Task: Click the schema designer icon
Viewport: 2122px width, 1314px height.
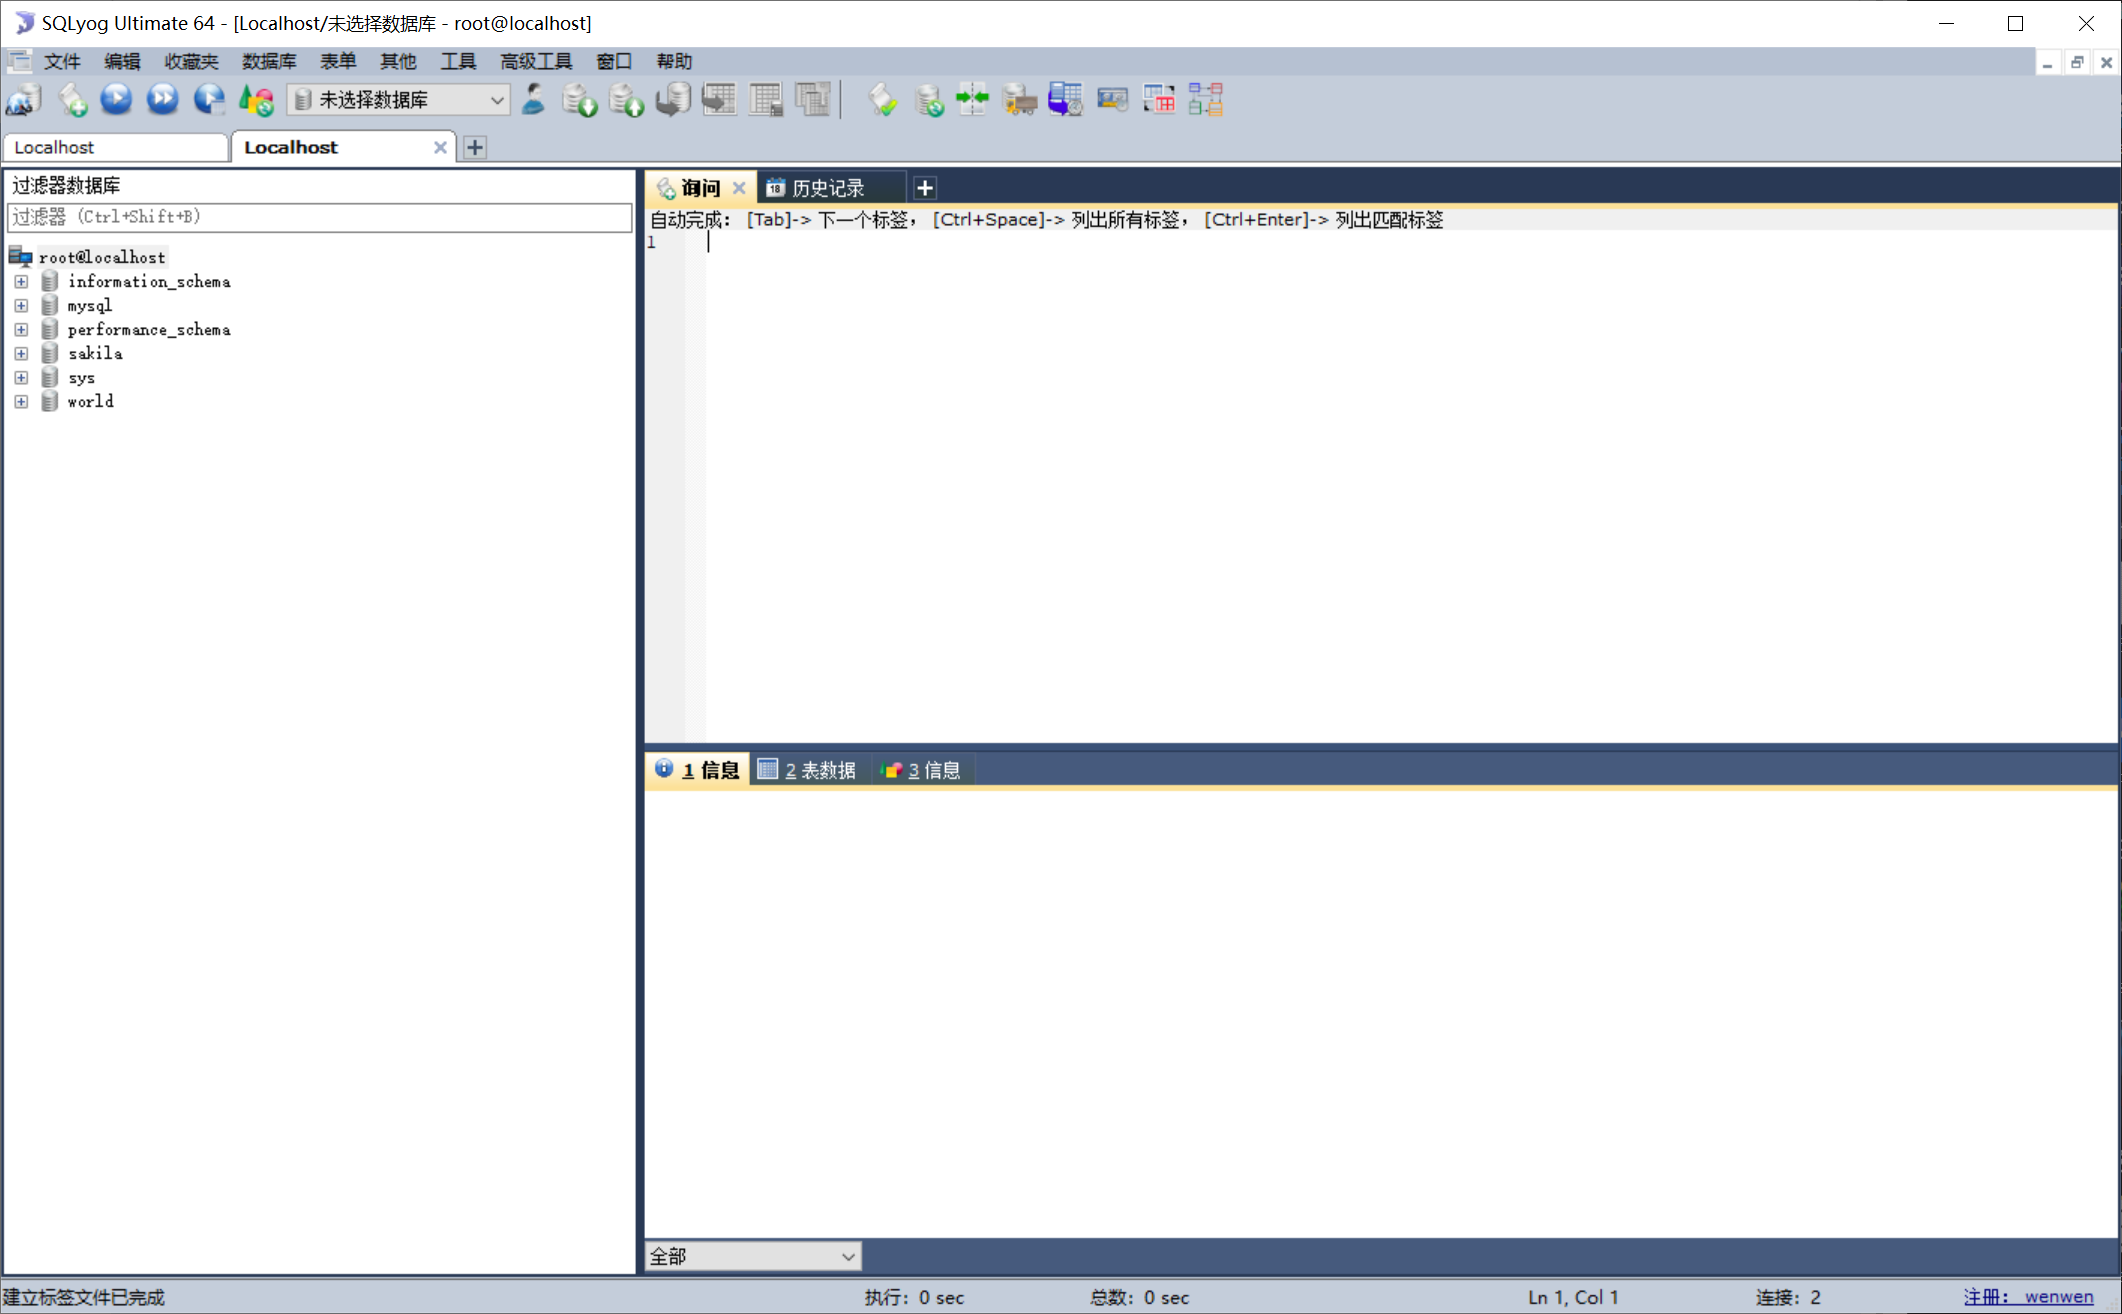Action: click(1206, 100)
